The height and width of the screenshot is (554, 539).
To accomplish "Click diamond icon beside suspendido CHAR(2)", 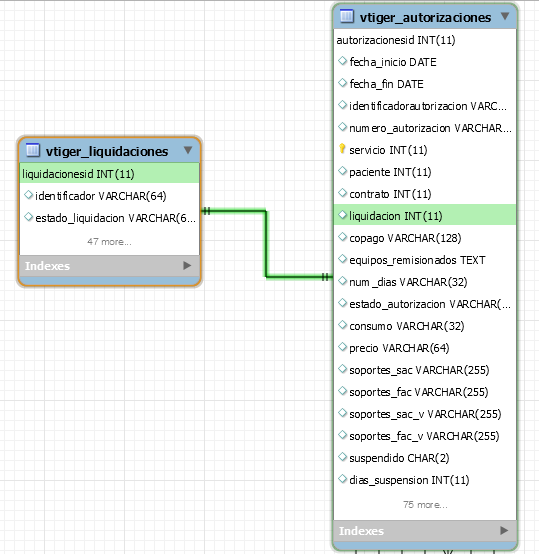I will tap(342, 457).
